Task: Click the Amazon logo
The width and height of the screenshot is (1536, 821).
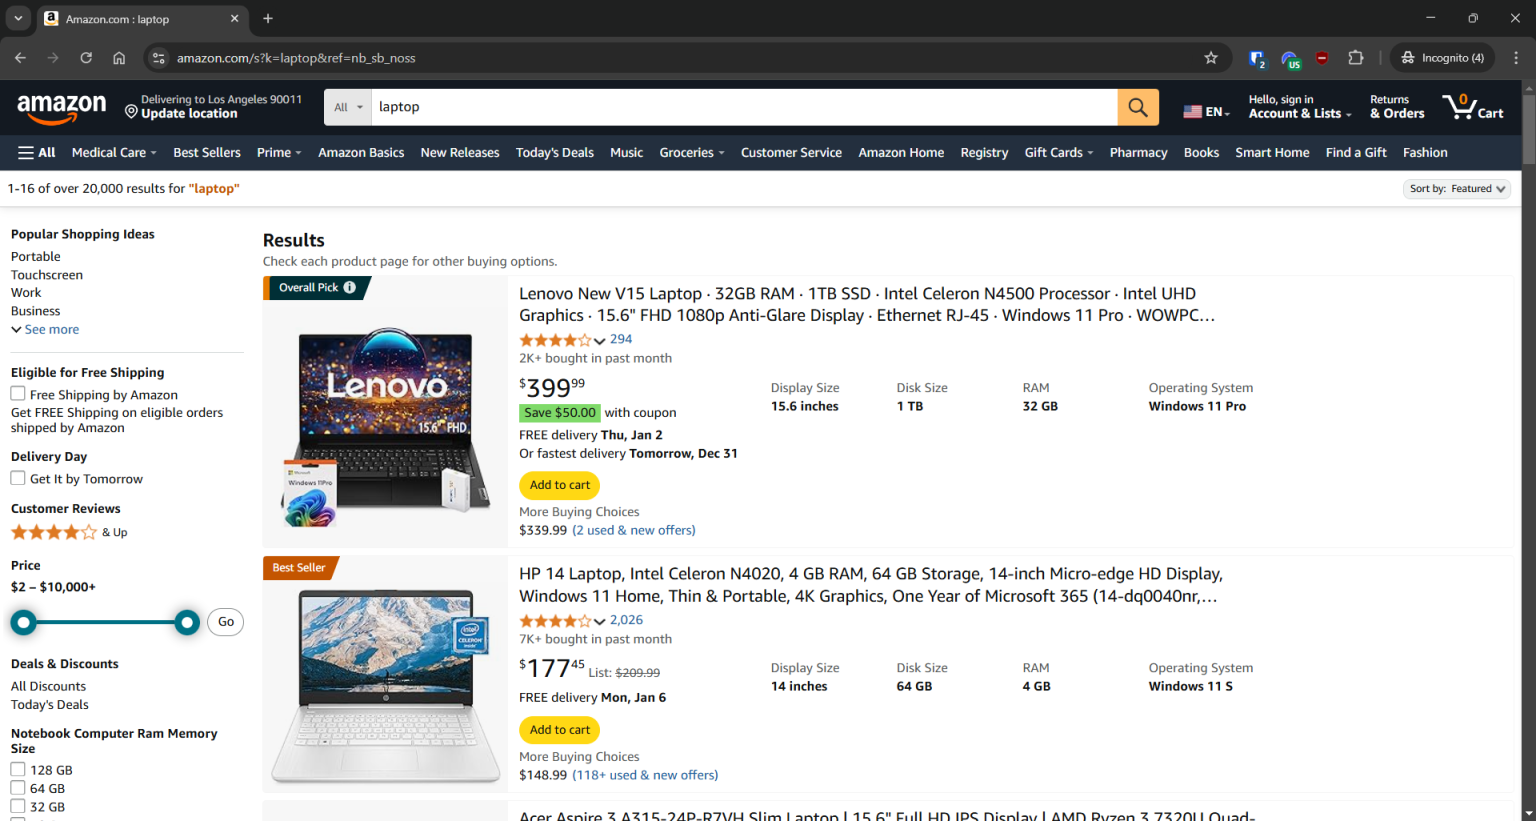Action: click(x=62, y=108)
